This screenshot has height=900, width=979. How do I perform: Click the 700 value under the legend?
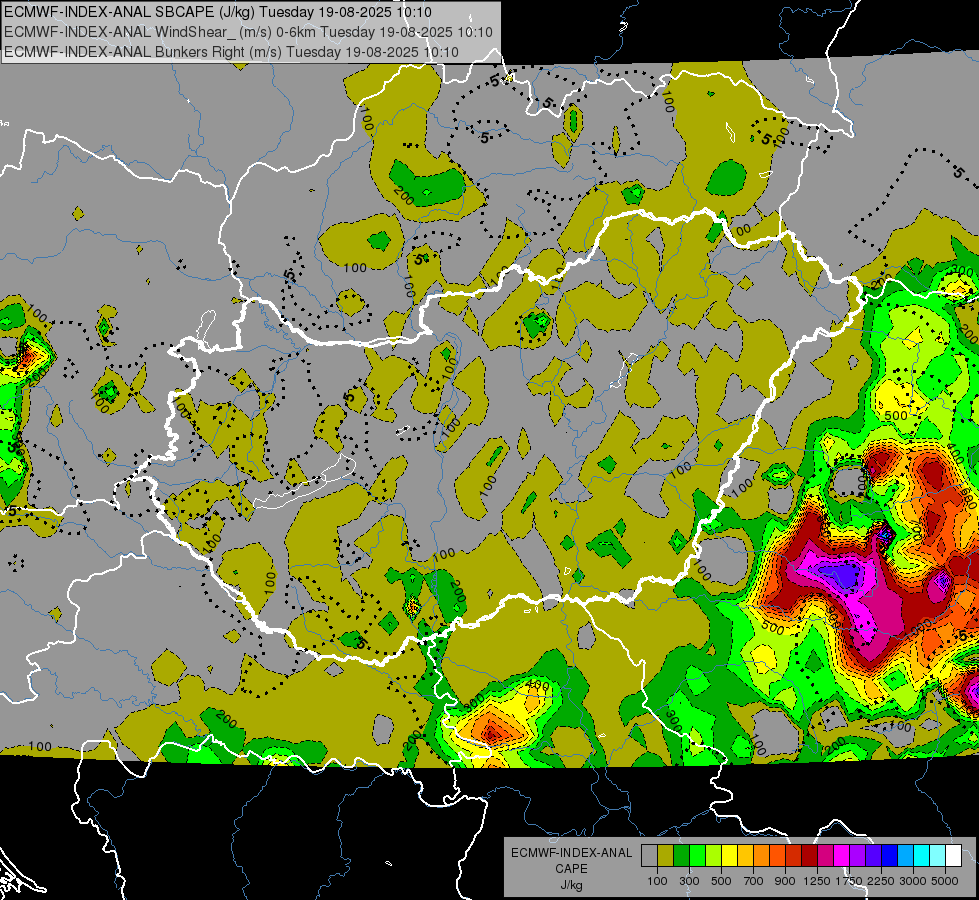[754, 881]
